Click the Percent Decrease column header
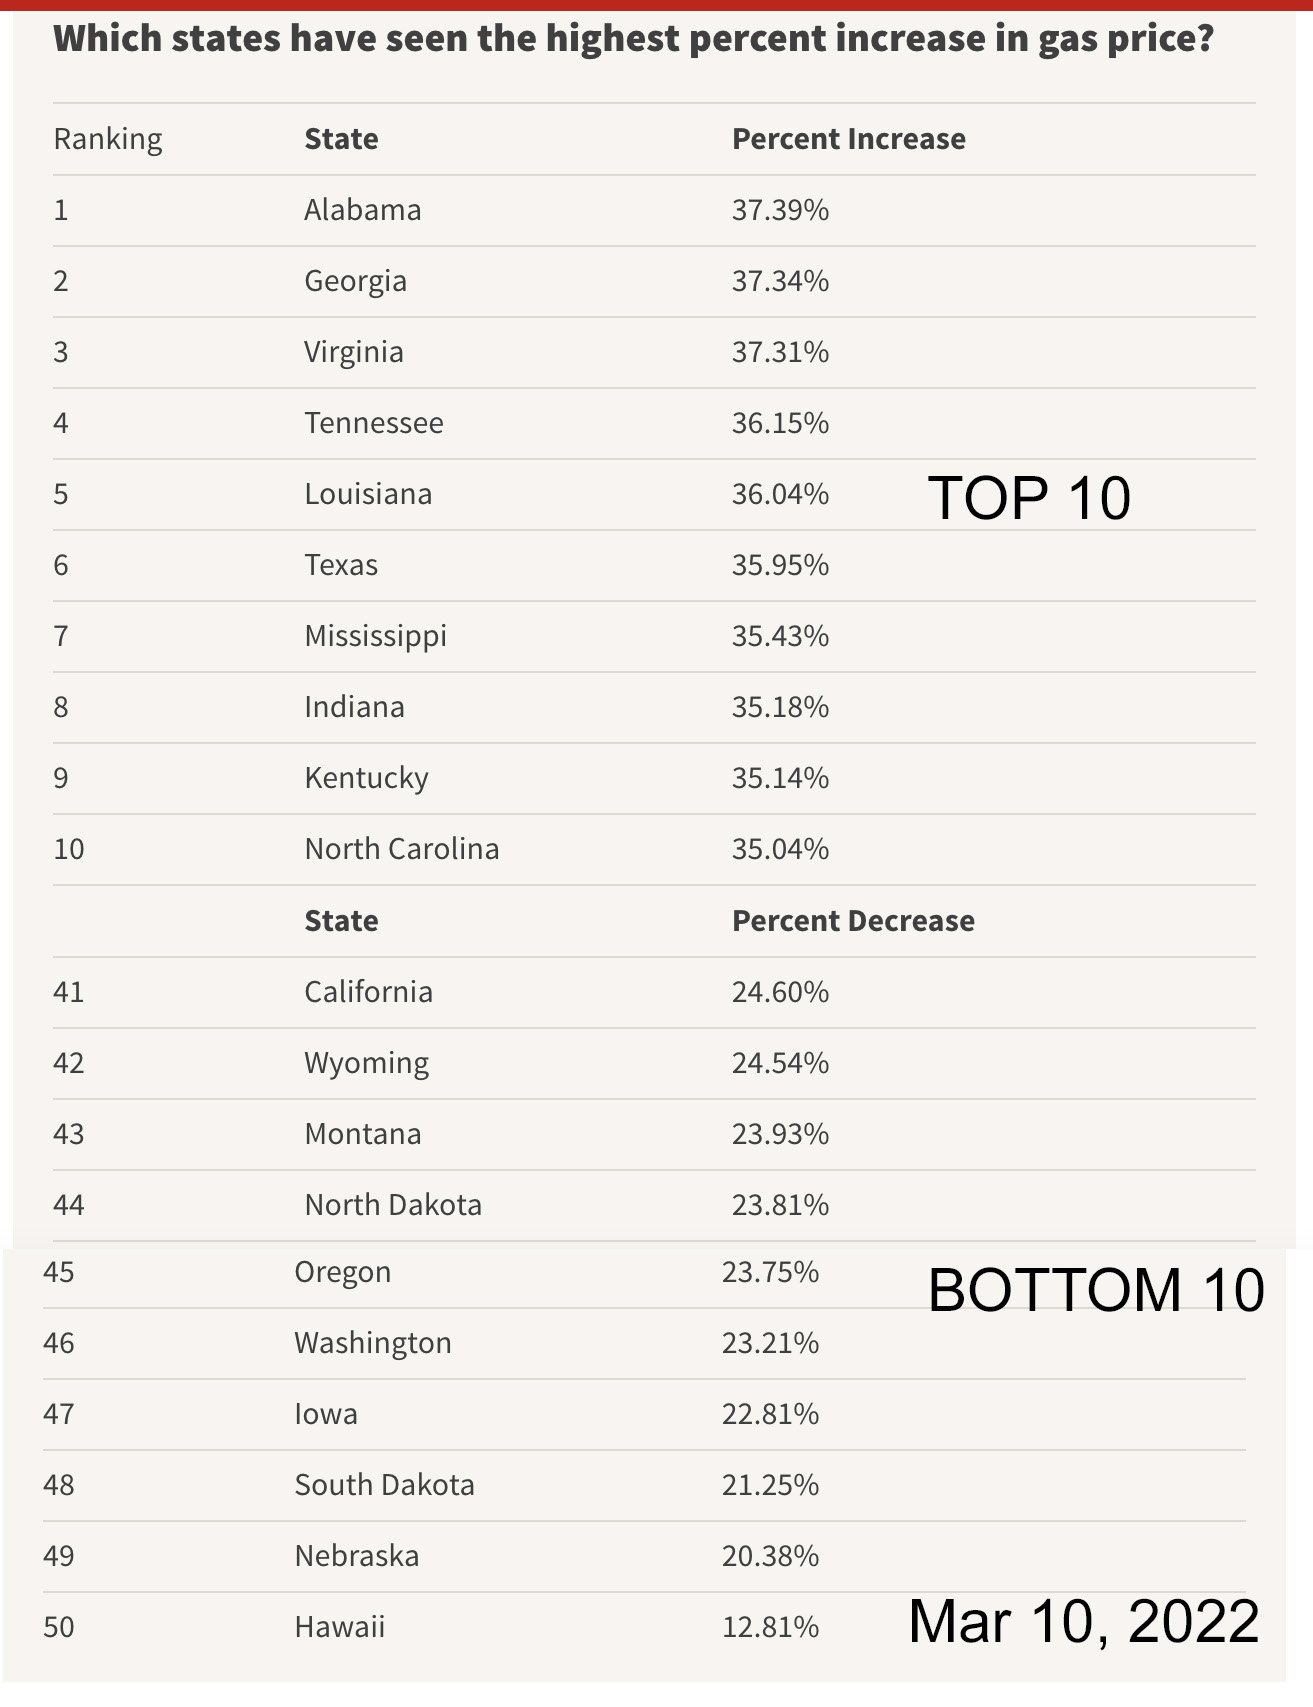The width and height of the screenshot is (1313, 1707). 853,921
